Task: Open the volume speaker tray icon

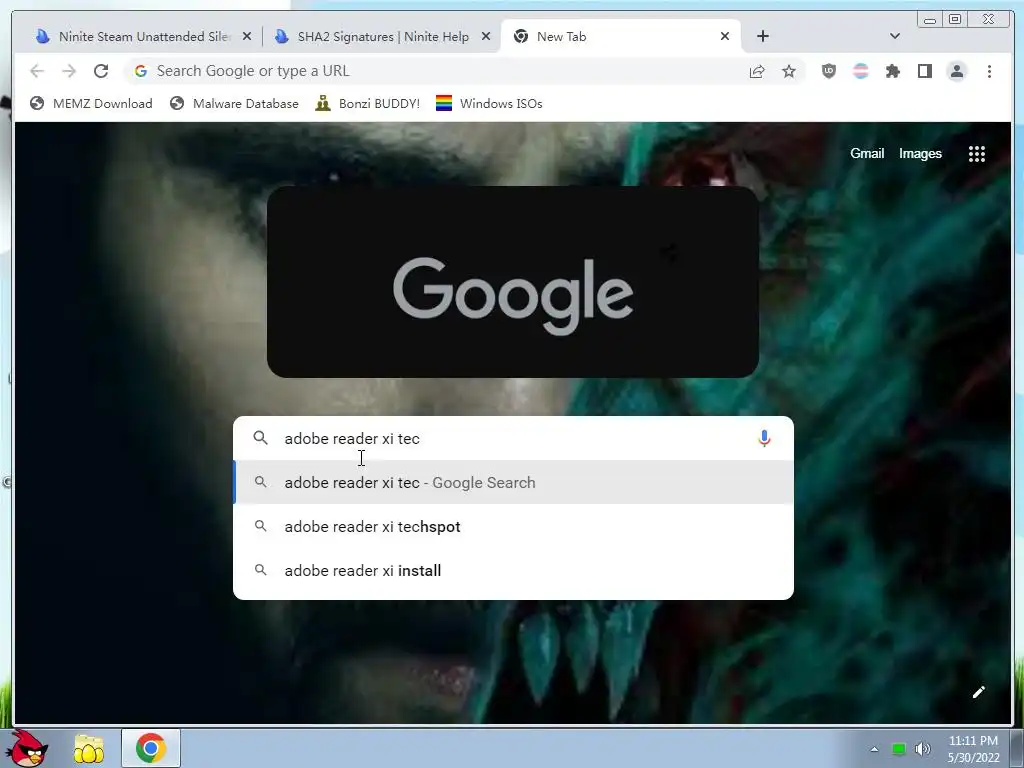Action: coord(922,749)
